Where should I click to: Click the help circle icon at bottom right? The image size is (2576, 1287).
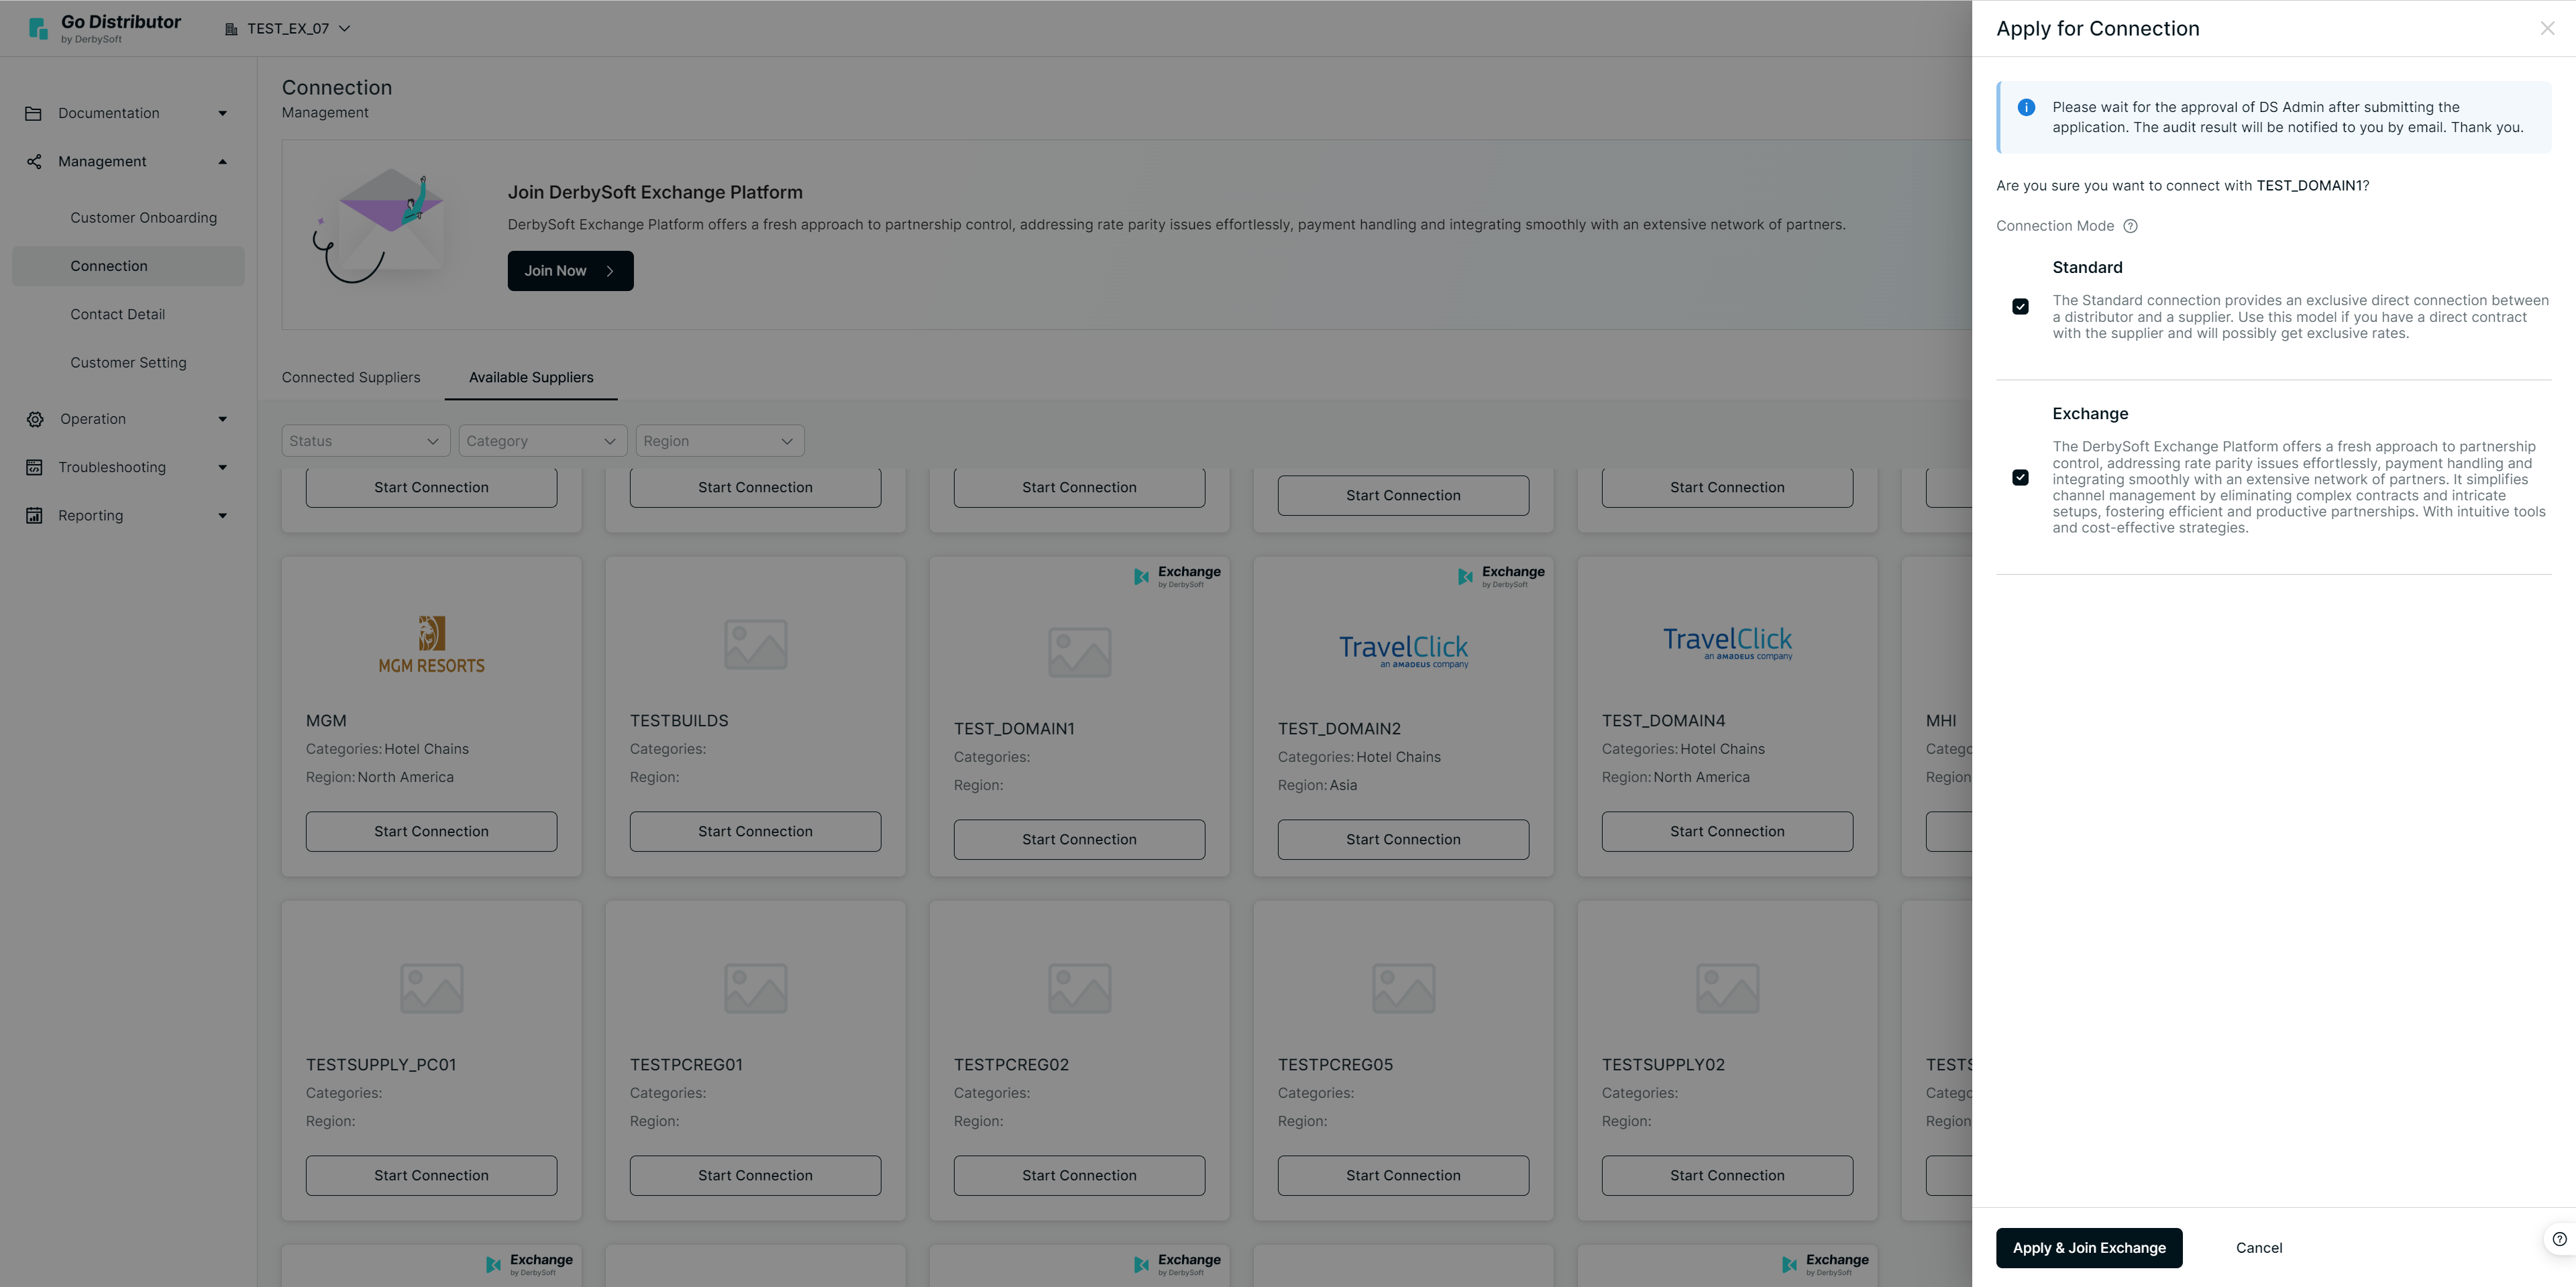(2559, 1239)
